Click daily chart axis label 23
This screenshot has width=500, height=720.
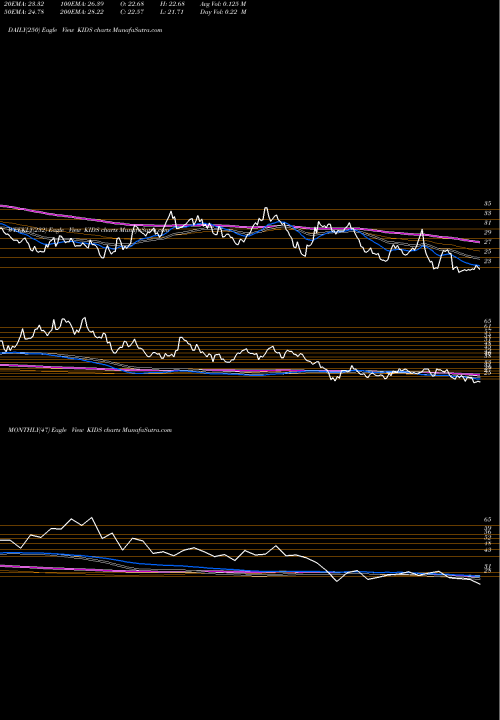[x=487, y=261]
